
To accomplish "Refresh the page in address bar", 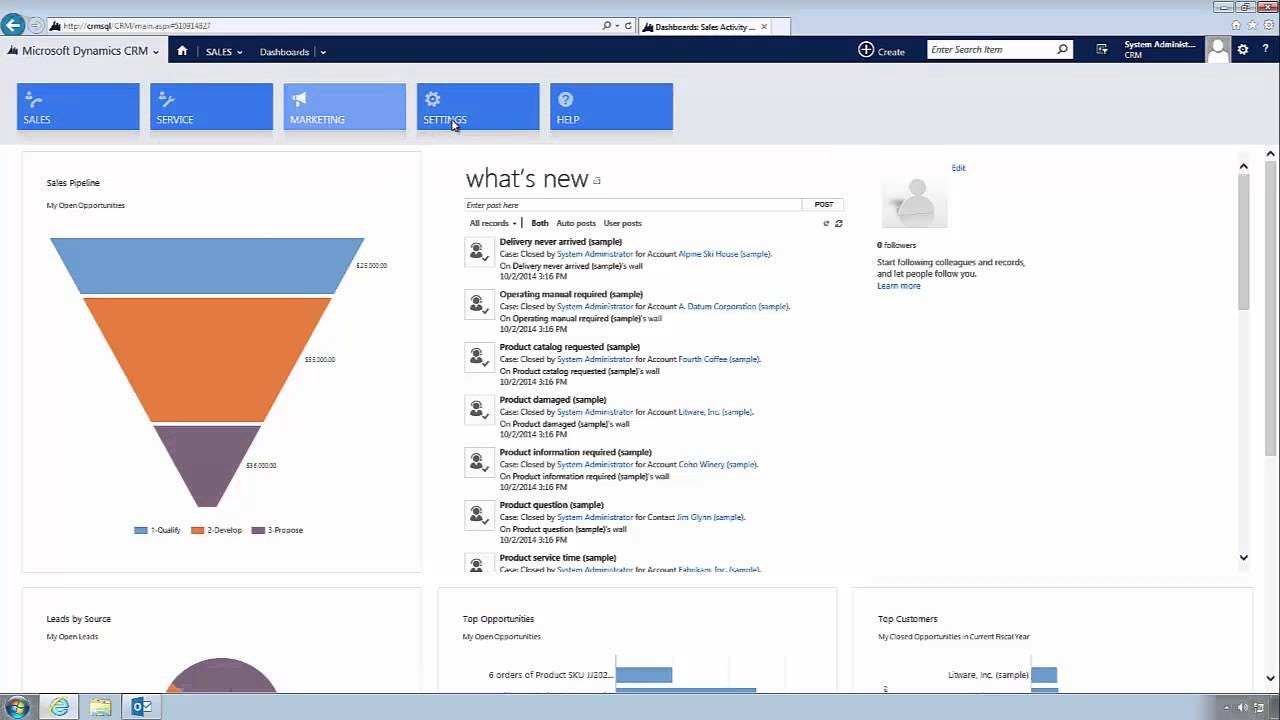I will (628, 26).
